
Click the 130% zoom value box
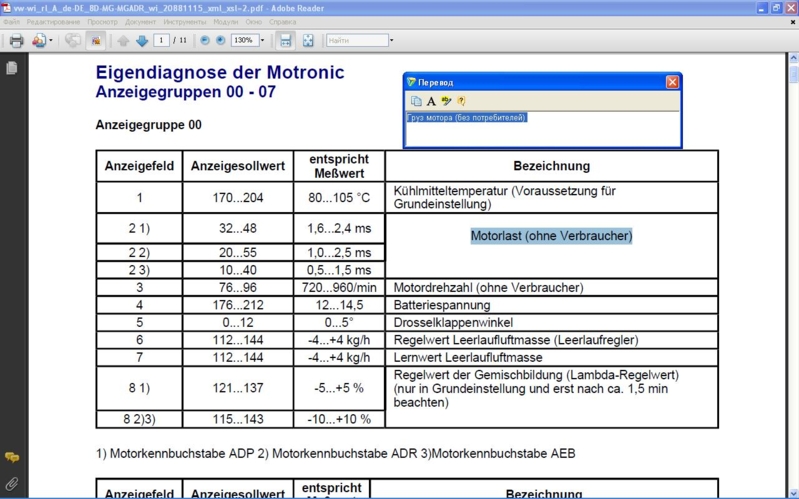click(x=245, y=40)
